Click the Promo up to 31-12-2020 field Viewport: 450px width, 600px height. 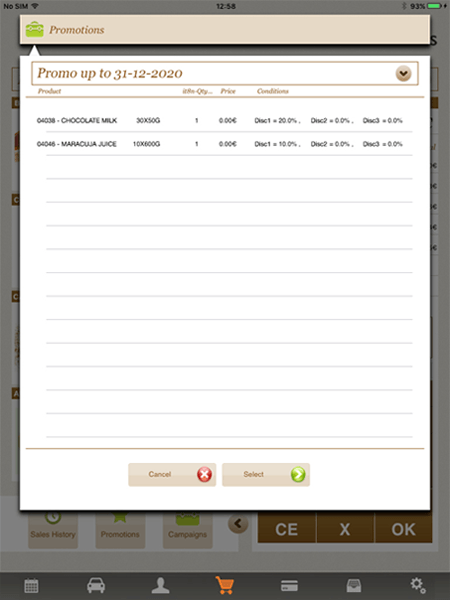(225, 73)
